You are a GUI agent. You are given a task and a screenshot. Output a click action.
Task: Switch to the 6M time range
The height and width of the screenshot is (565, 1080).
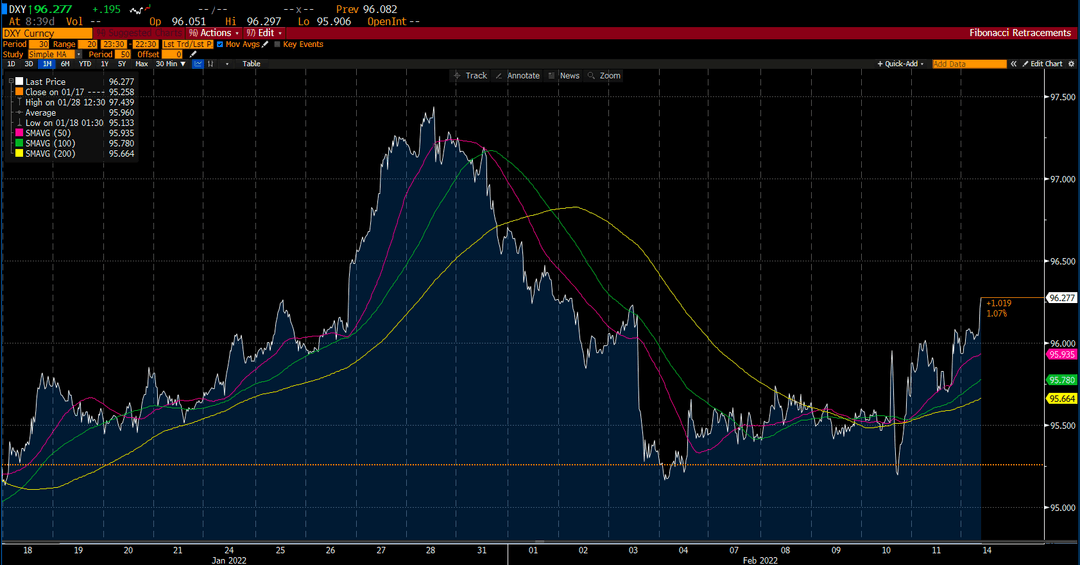coord(65,63)
